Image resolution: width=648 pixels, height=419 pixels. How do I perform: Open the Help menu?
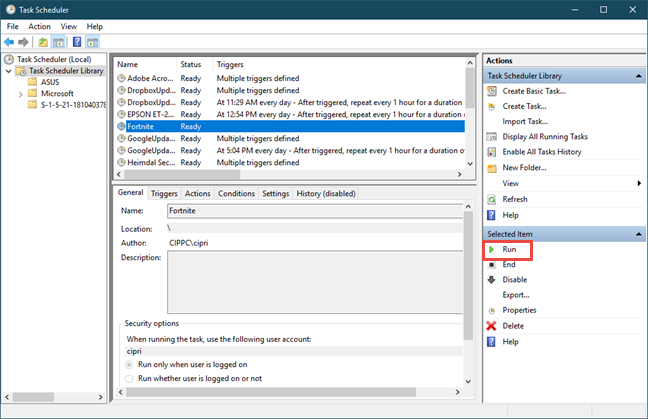(x=94, y=26)
